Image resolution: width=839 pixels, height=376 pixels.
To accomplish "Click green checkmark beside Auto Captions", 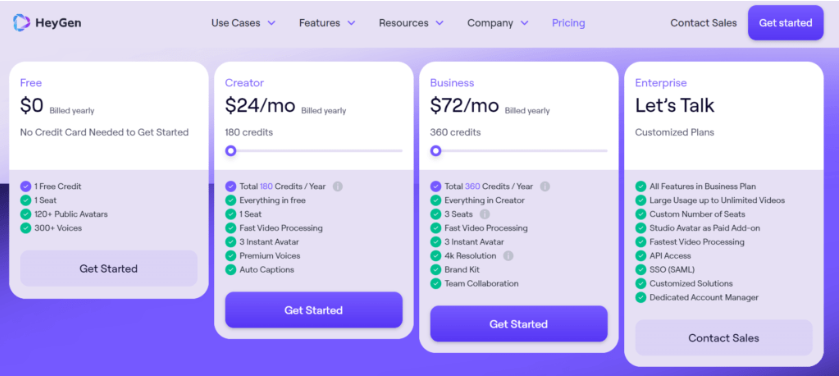I will tap(231, 270).
